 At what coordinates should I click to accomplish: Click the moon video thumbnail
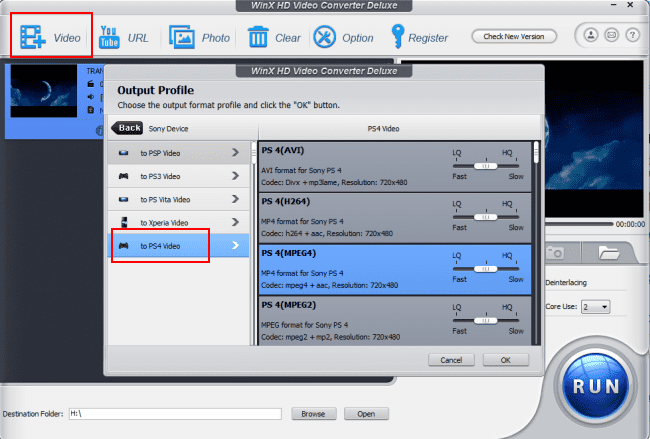[44, 91]
